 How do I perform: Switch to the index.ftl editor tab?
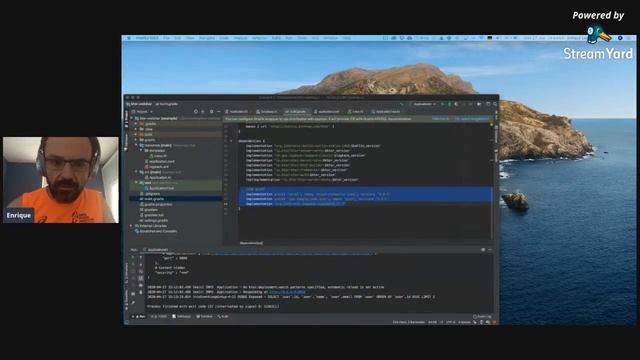tap(356, 111)
